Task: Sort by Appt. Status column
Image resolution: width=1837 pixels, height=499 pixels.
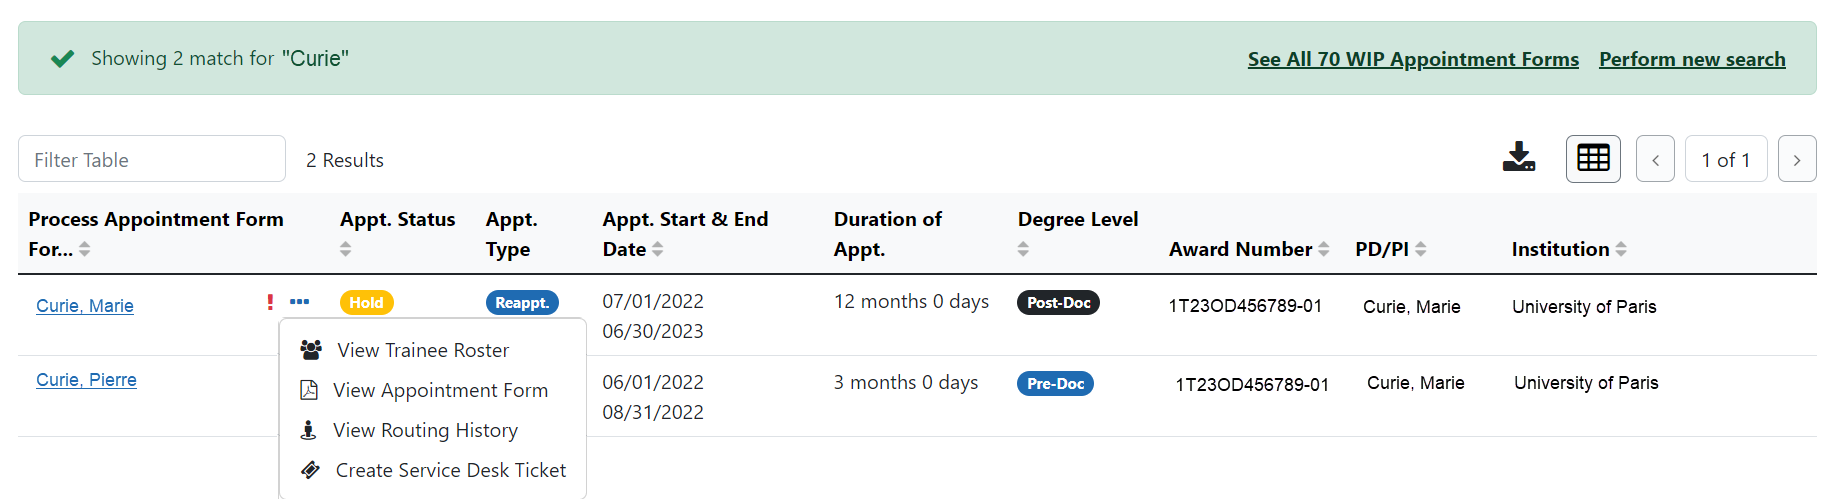Action: tap(346, 249)
